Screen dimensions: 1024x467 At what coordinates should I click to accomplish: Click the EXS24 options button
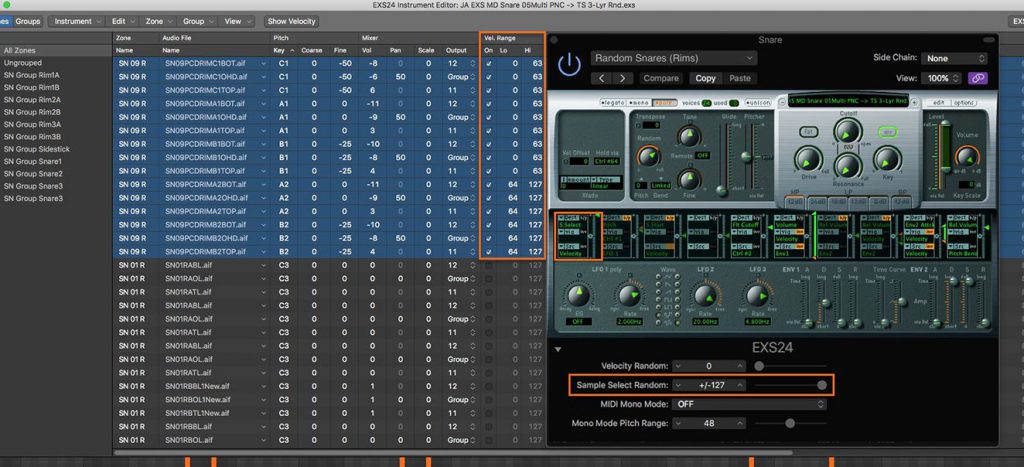tap(964, 103)
